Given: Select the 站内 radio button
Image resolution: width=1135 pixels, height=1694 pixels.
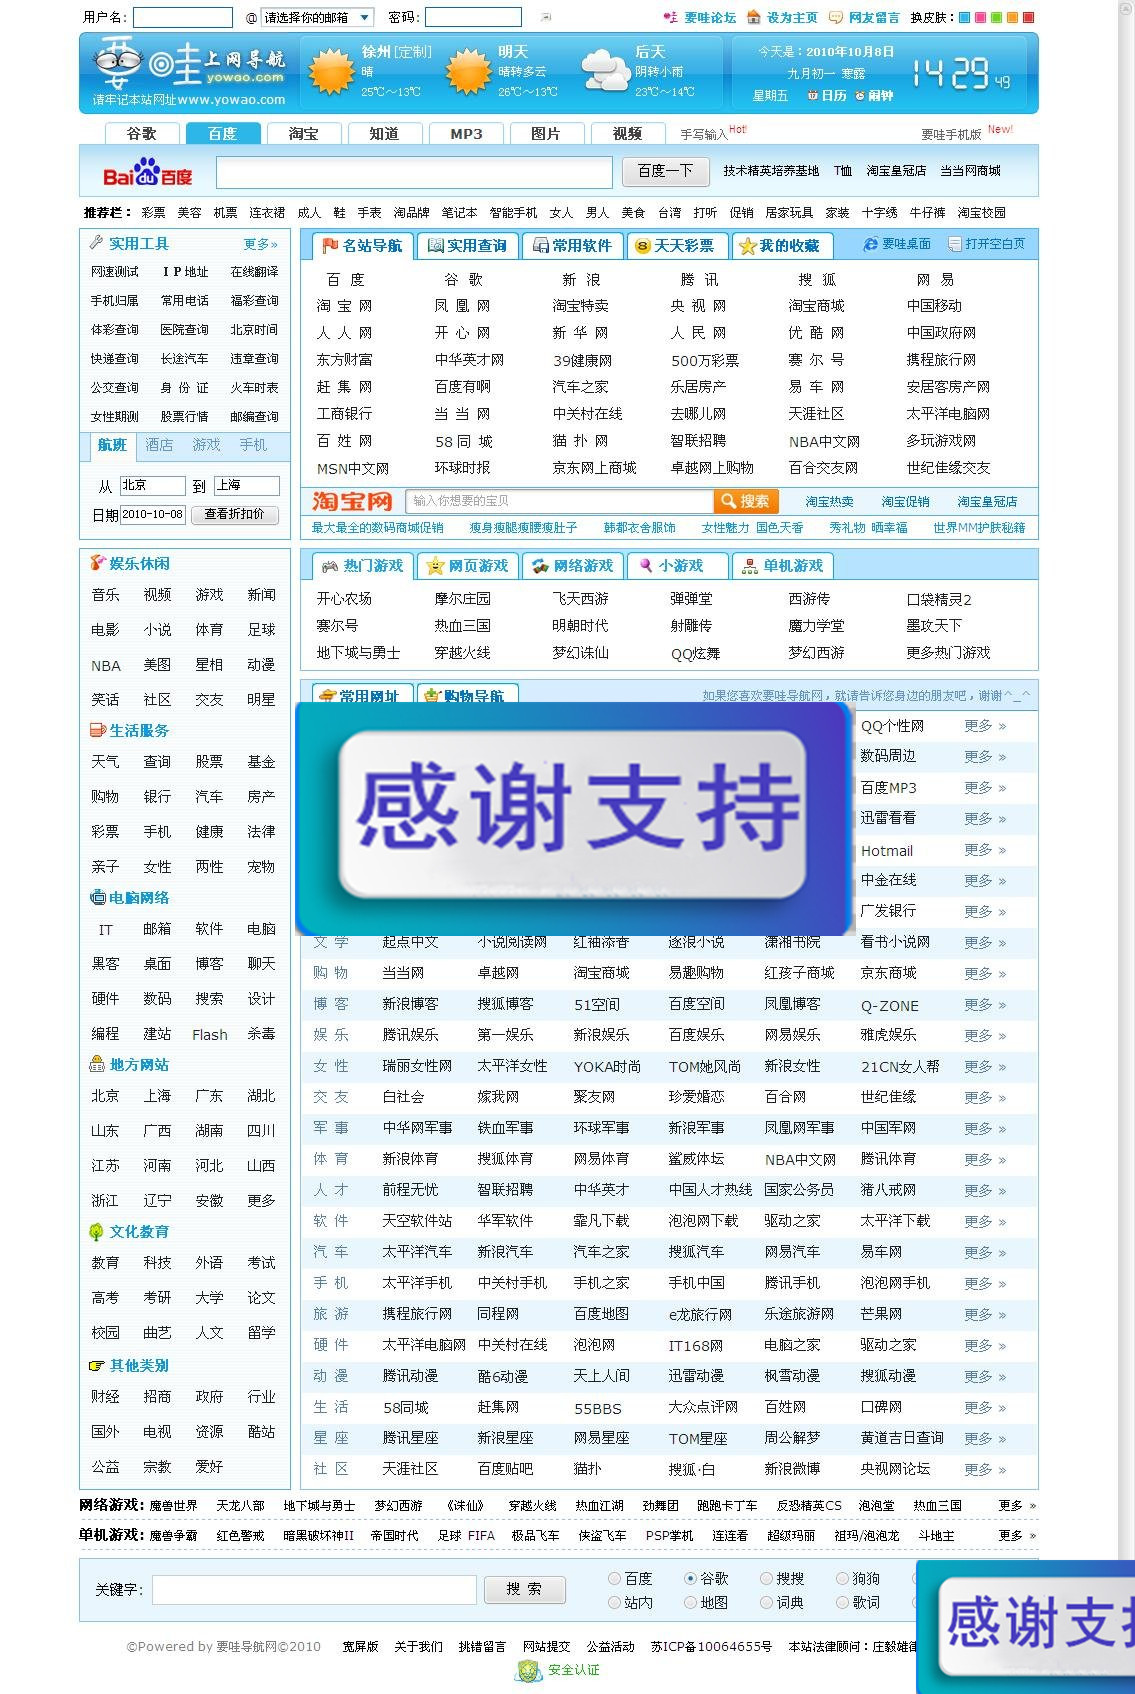Looking at the screenshot, I should click(615, 1602).
